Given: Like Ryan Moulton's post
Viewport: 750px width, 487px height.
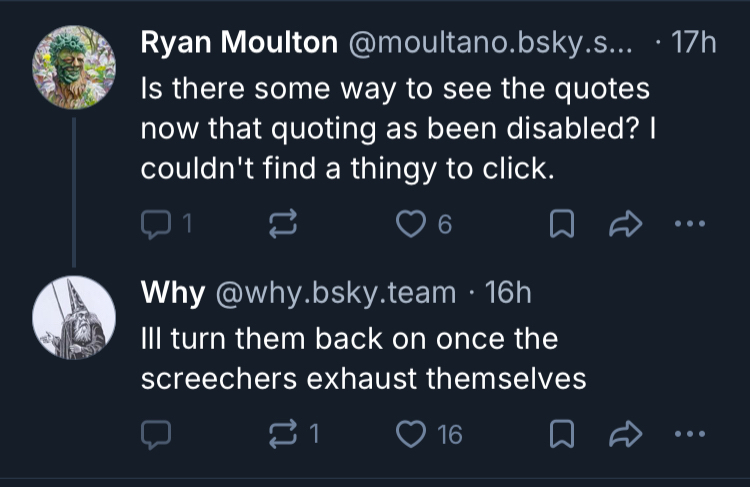Looking at the screenshot, I should click(x=410, y=226).
